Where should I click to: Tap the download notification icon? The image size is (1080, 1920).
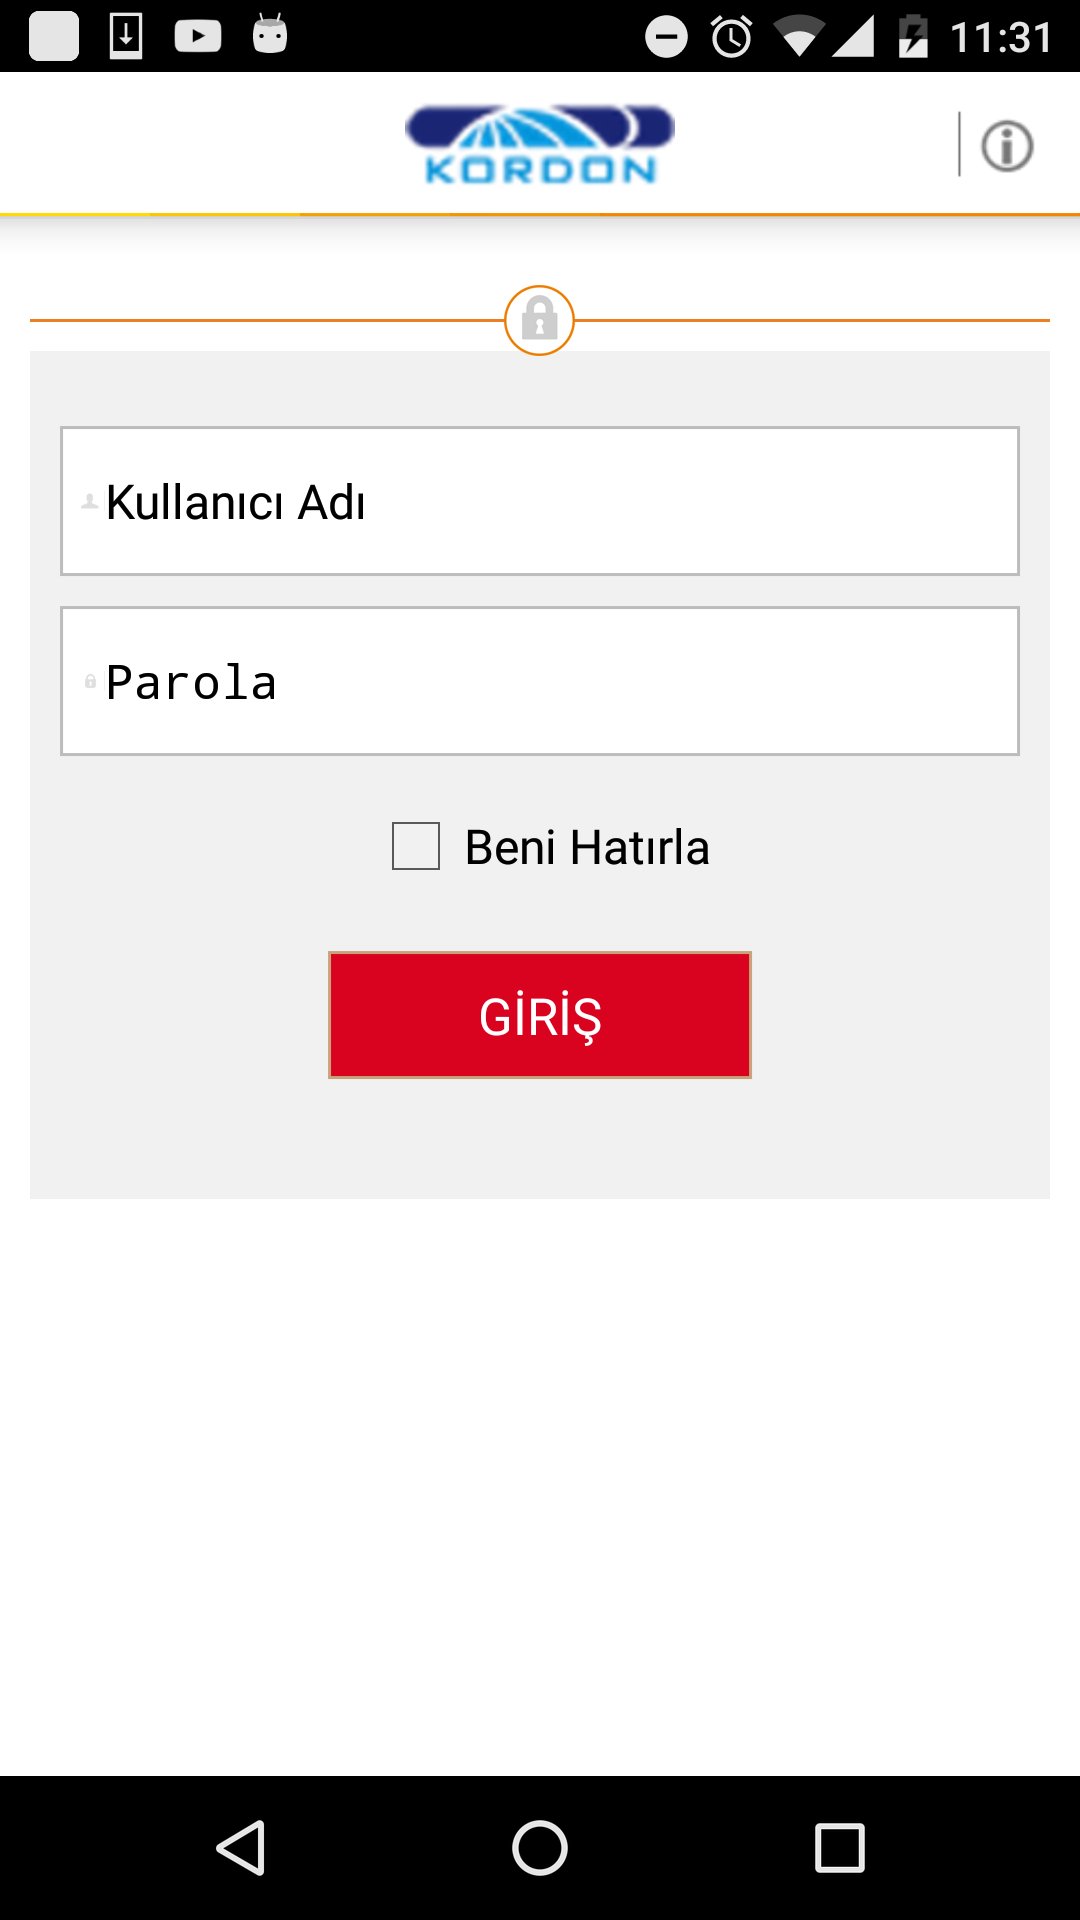tap(126, 36)
